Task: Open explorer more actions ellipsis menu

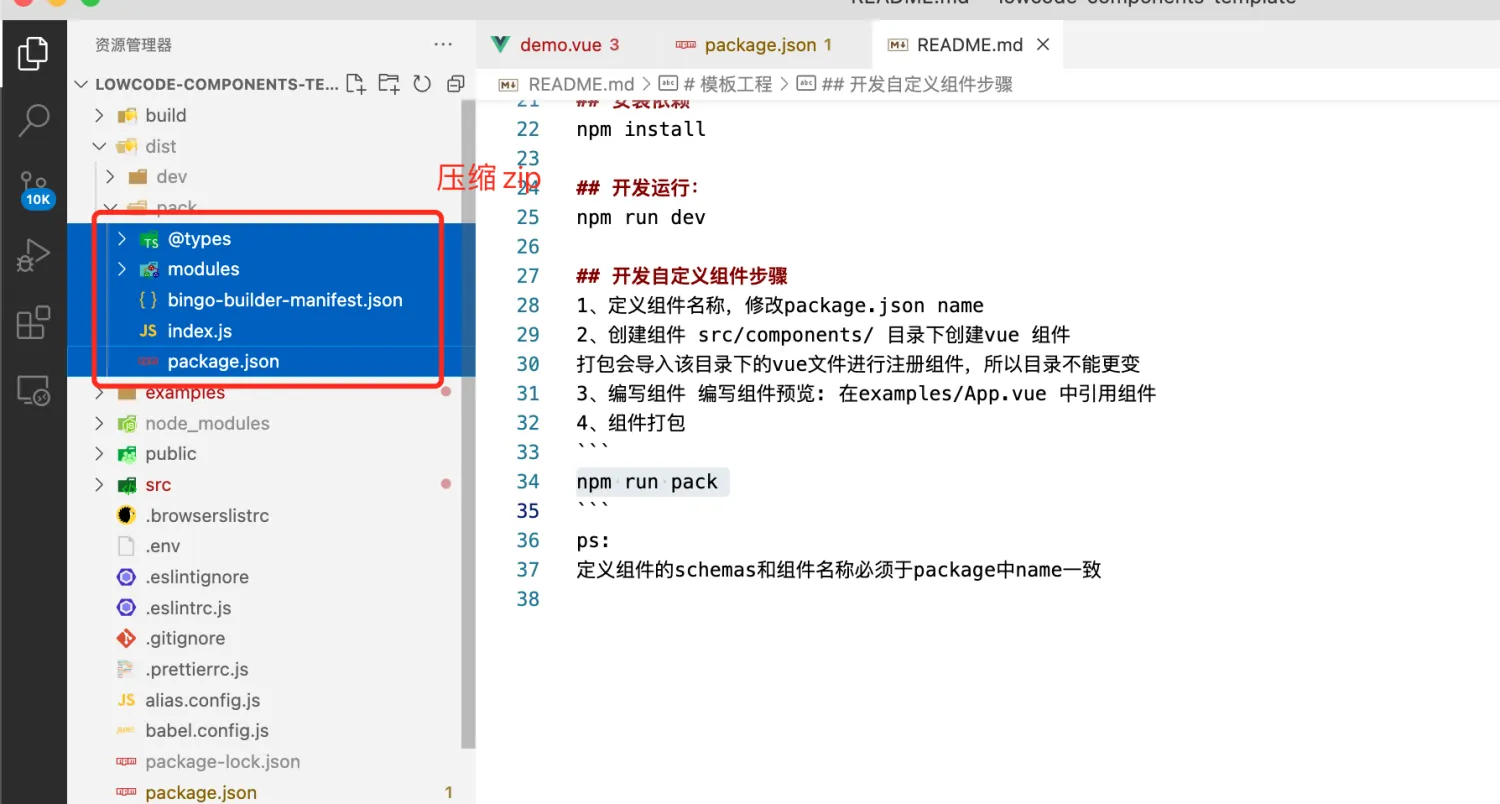Action: pyautogui.click(x=443, y=45)
